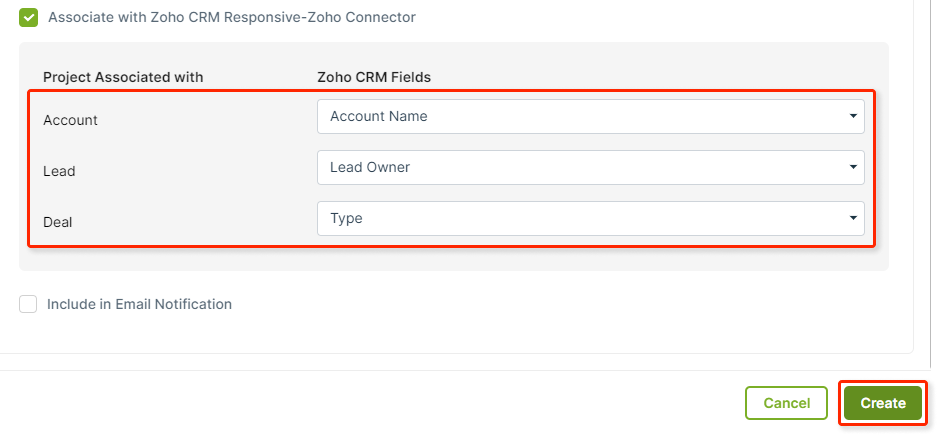Viewport: 937px width, 435px height.
Task: Uncheck Associate with Zoho CRM checkbox
Action: [x=28, y=17]
